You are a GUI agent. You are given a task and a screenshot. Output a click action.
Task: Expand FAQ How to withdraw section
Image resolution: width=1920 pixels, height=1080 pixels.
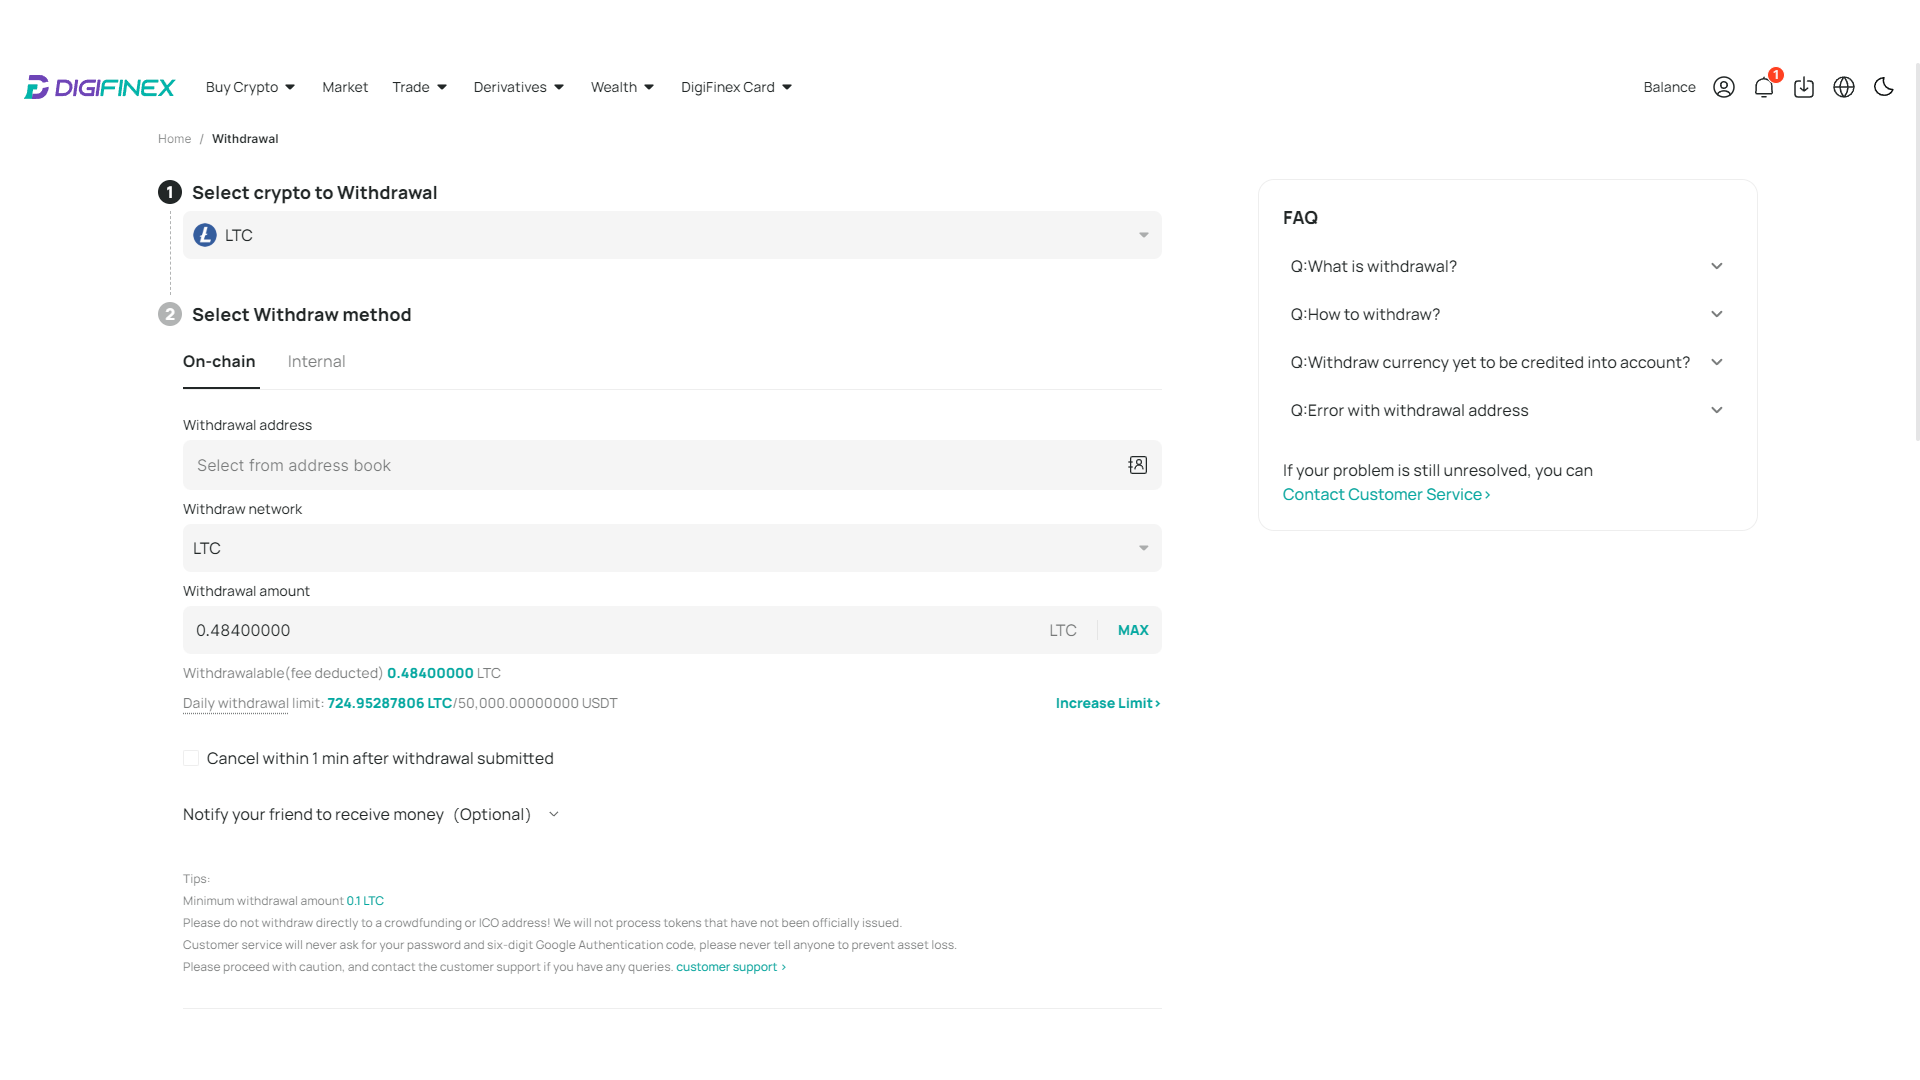coord(1507,314)
